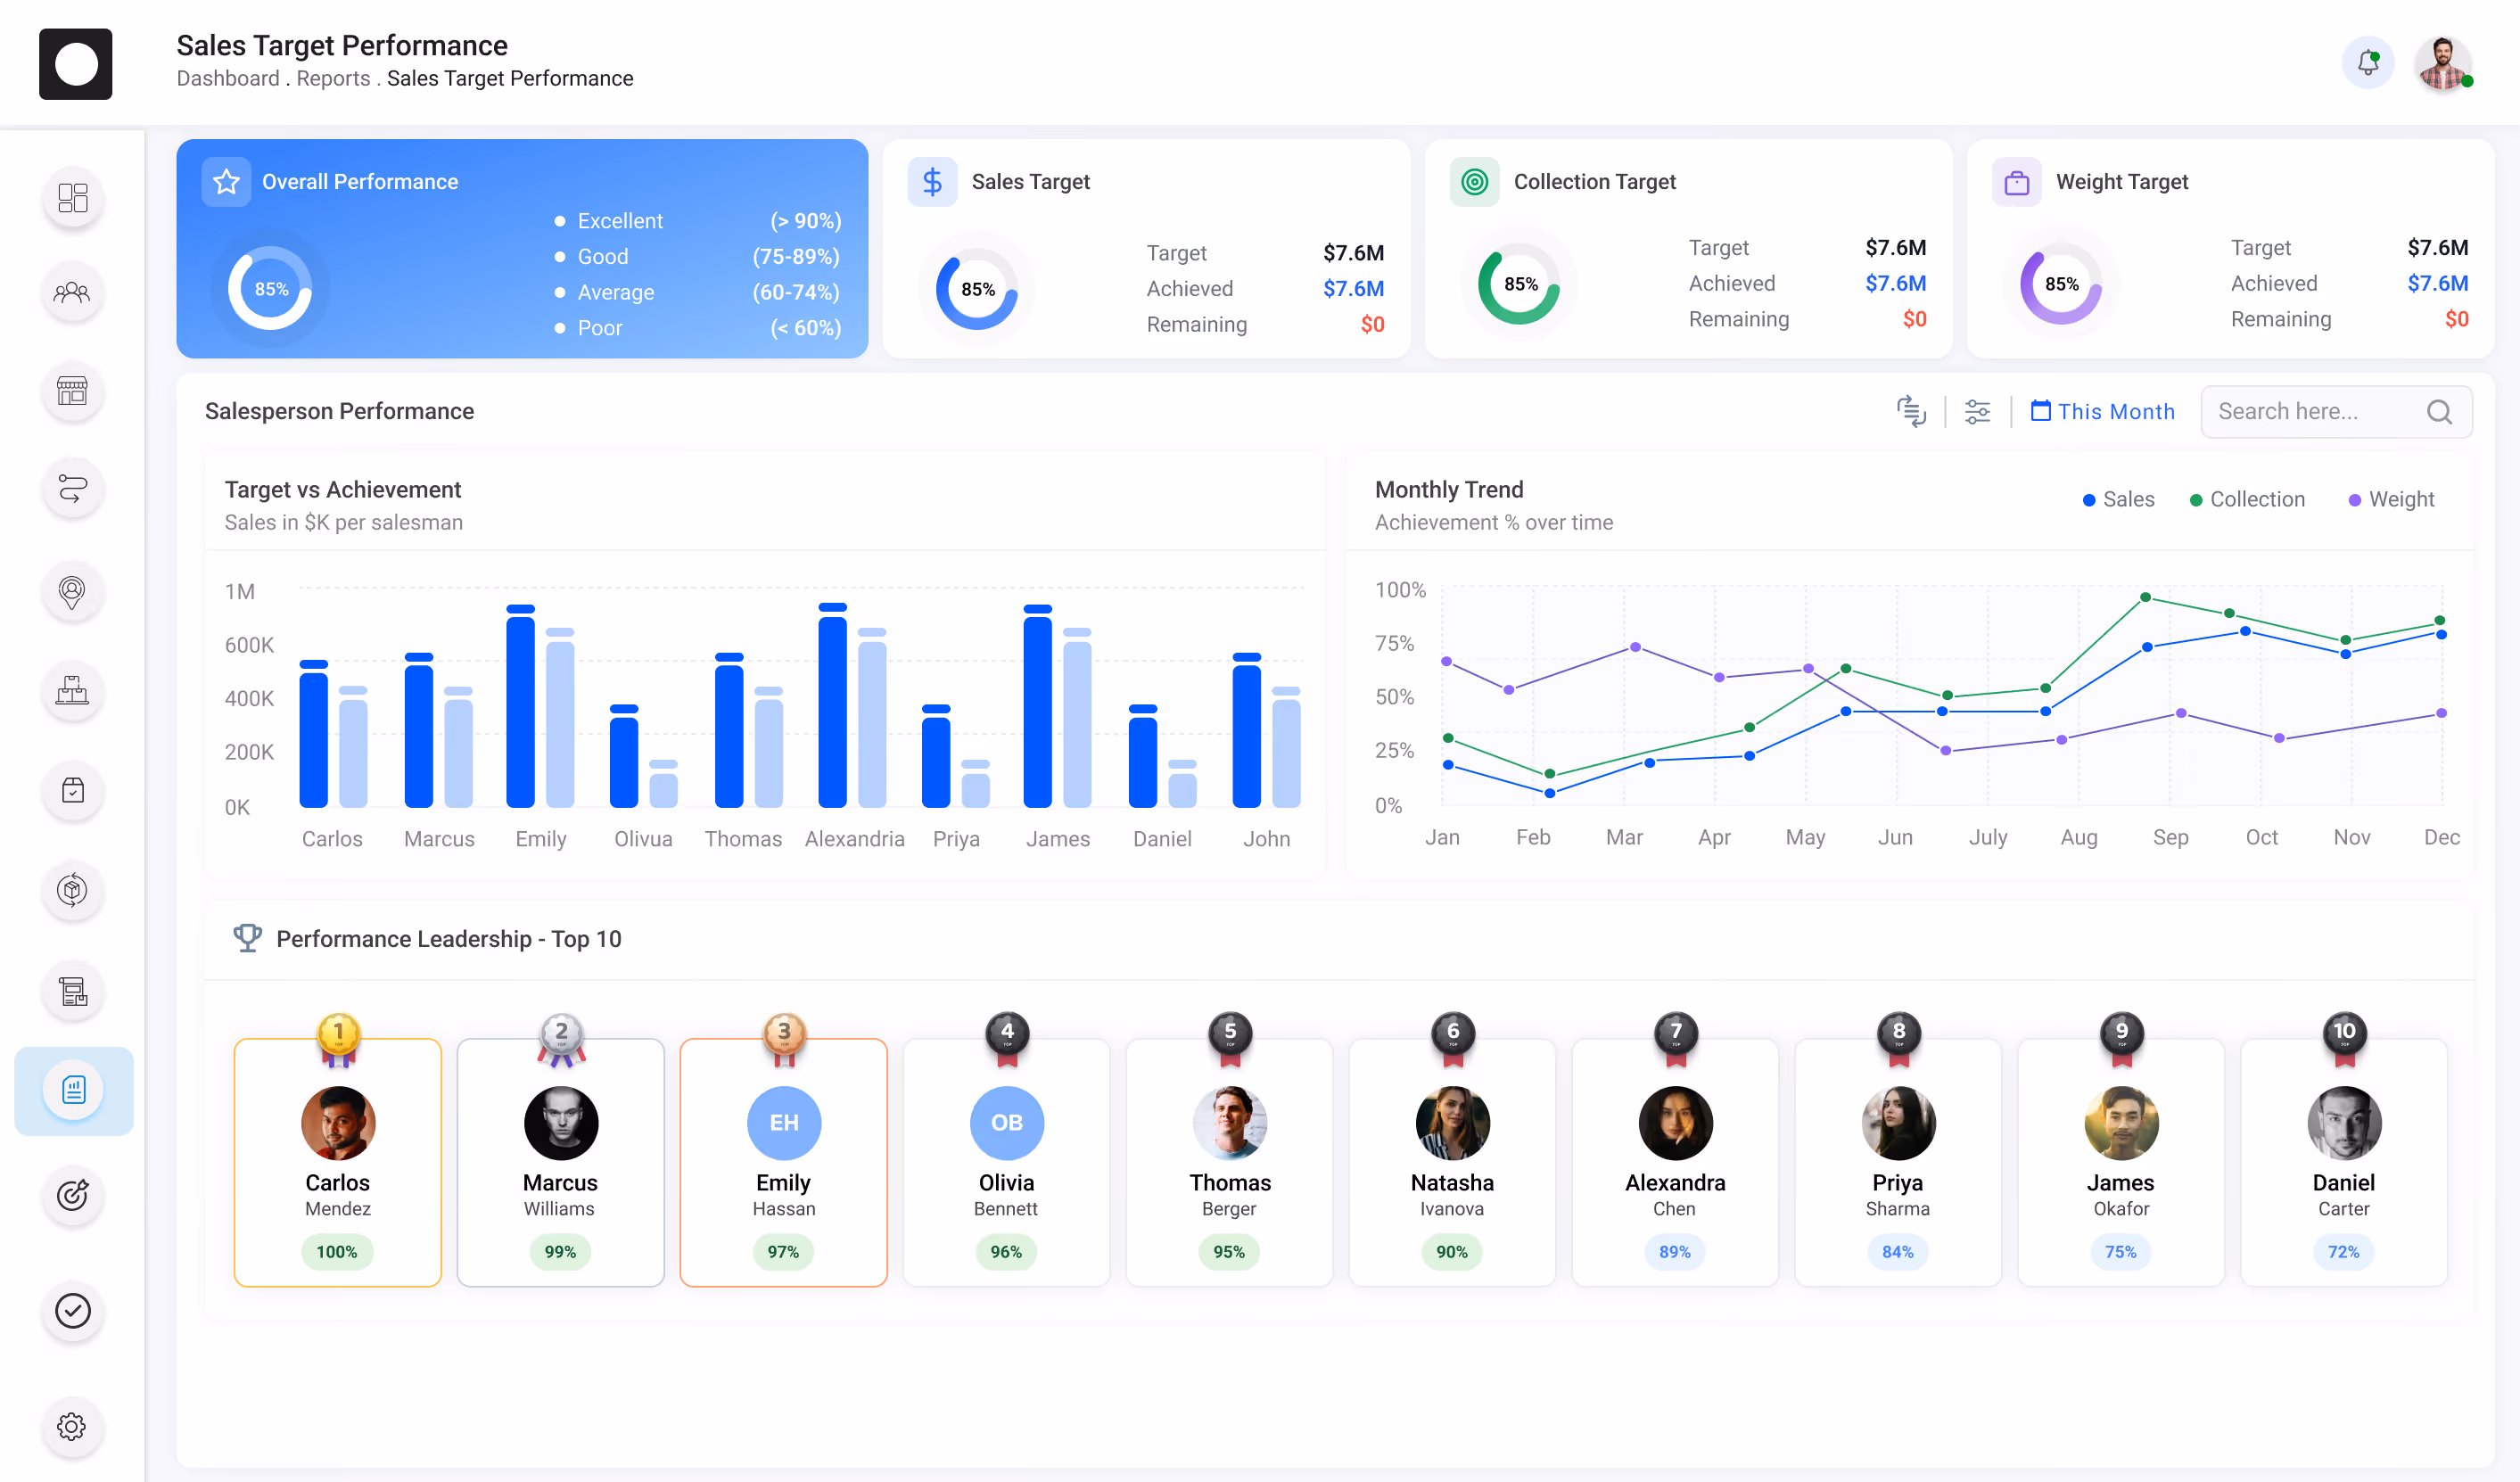Click the Sales Target Remaining $0 value
The width and height of the screenshot is (2520, 1482).
pos(1372,324)
